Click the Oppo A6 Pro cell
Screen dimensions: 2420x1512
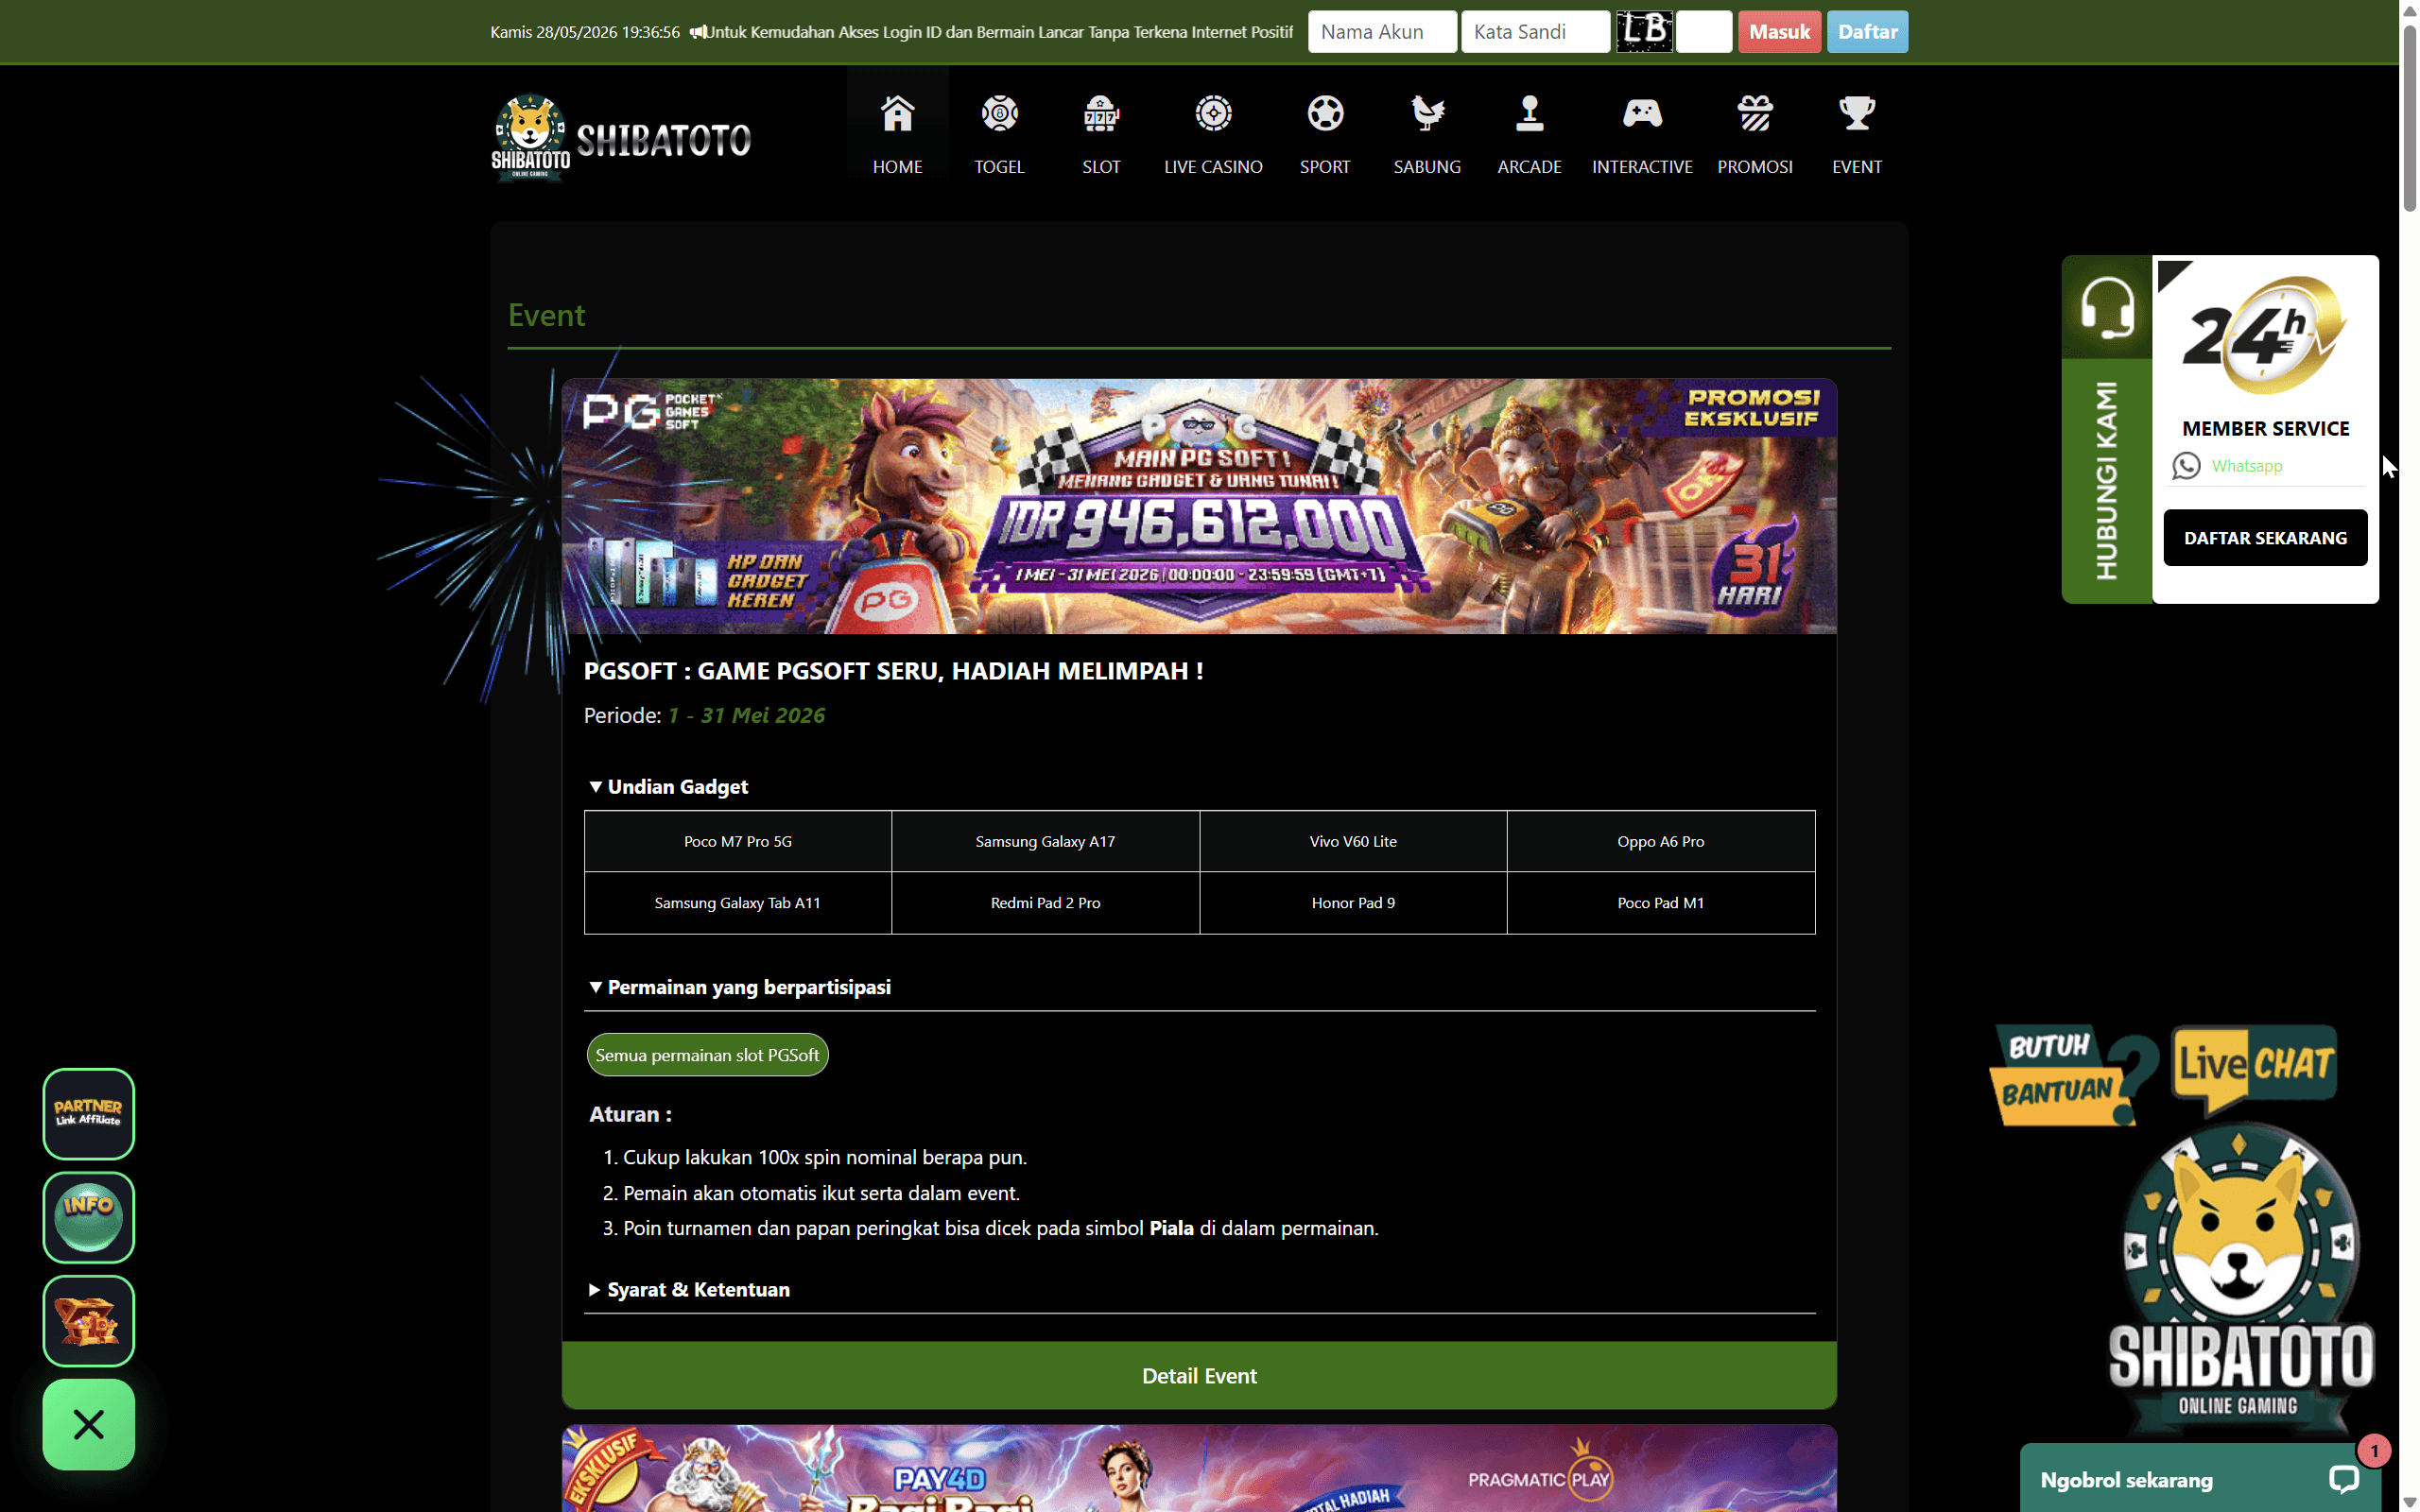(1661, 841)
